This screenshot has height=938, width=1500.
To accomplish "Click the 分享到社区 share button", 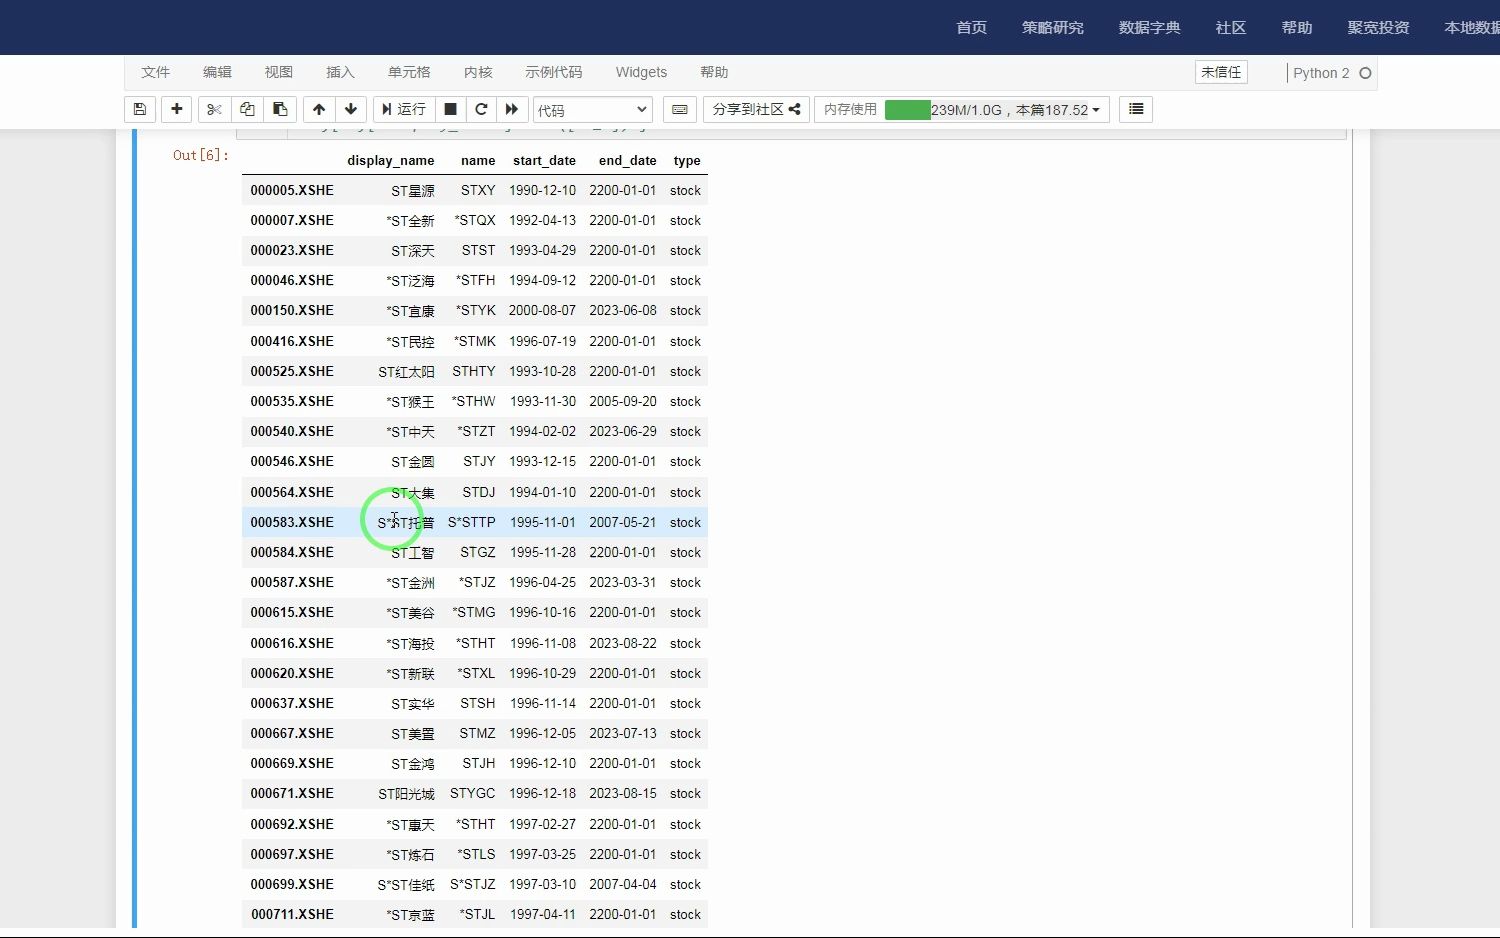I will coord(756,109).
